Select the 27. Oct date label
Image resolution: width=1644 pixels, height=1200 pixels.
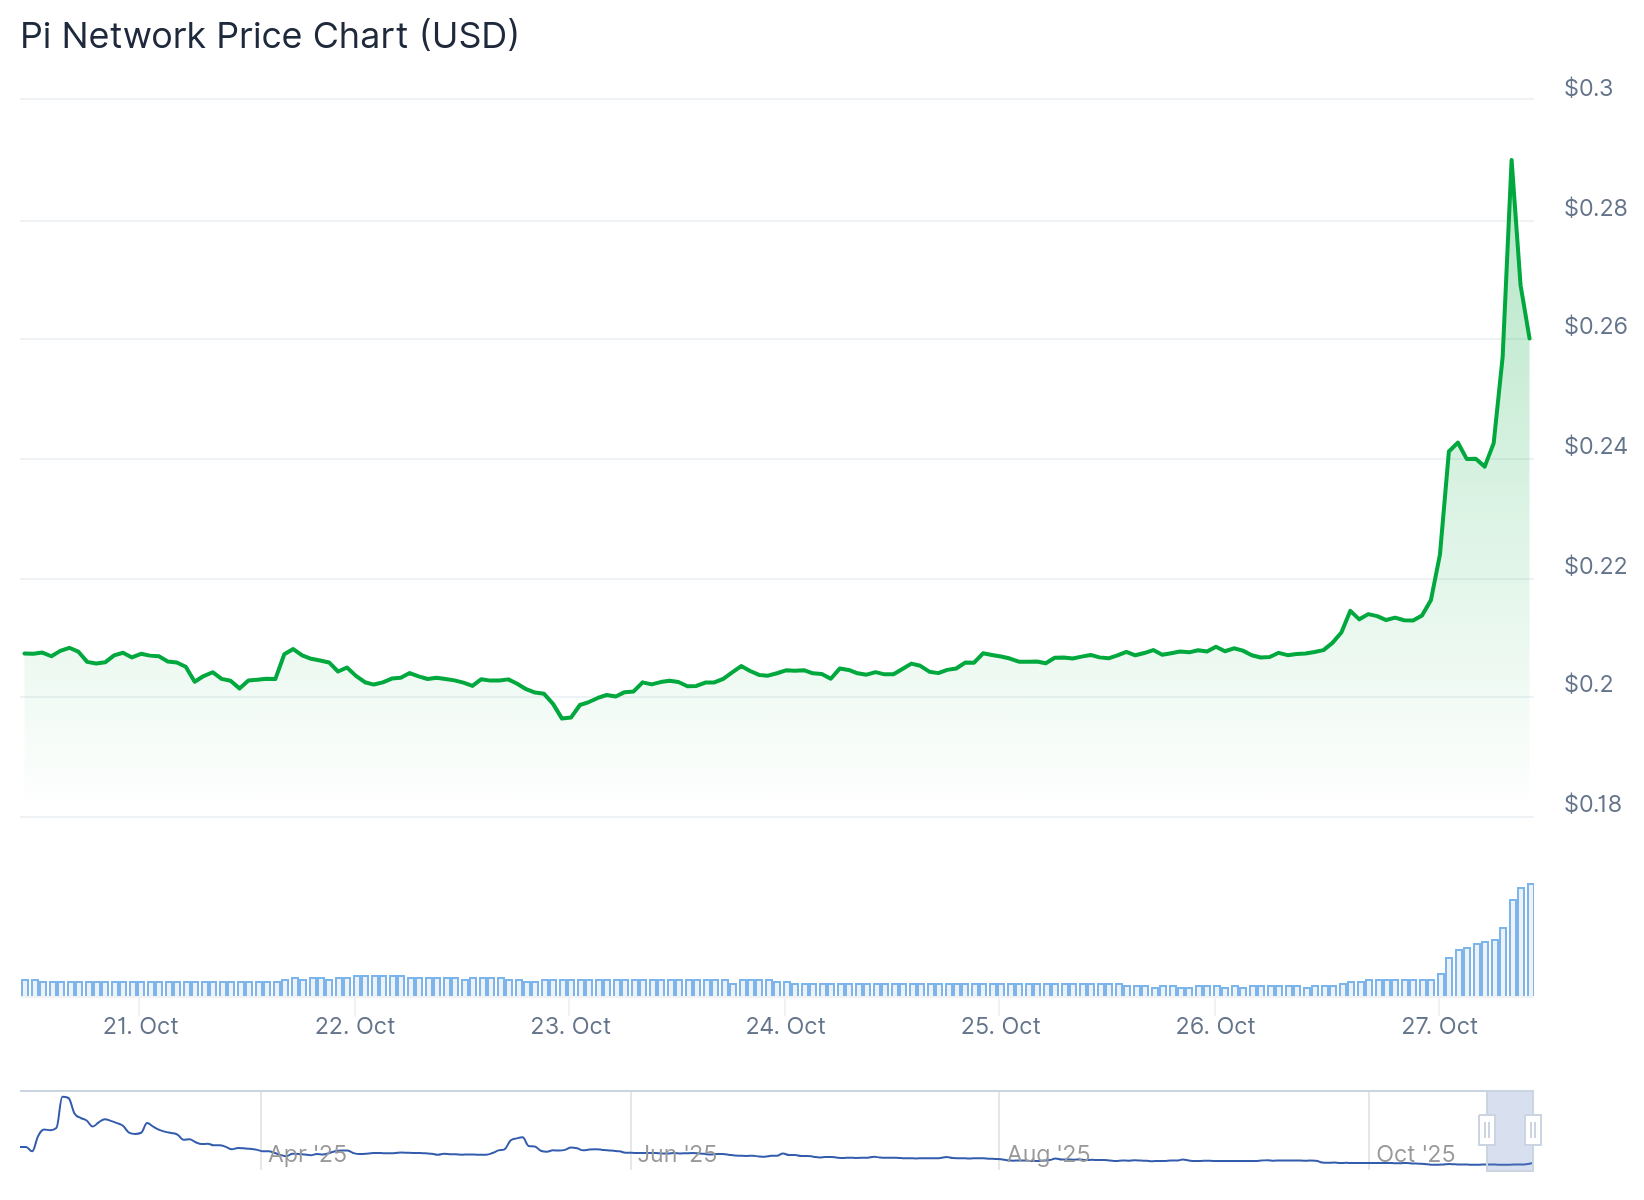[x=1439, y=1026]
